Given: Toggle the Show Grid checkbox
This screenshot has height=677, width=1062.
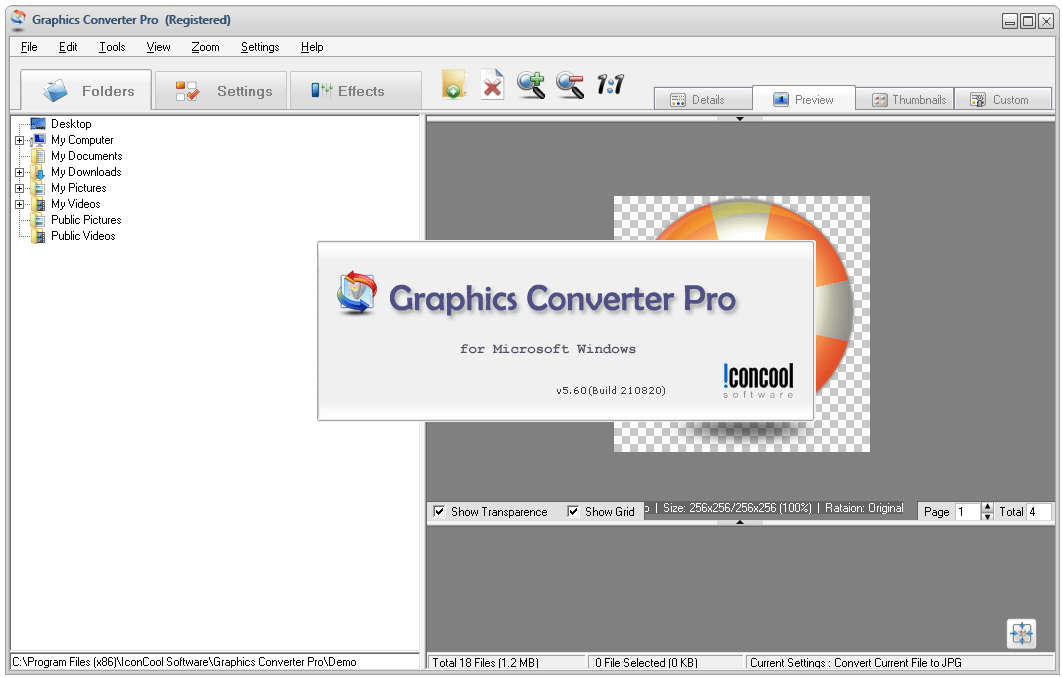Looking at the screenshot, I should (x=573, y=511).
